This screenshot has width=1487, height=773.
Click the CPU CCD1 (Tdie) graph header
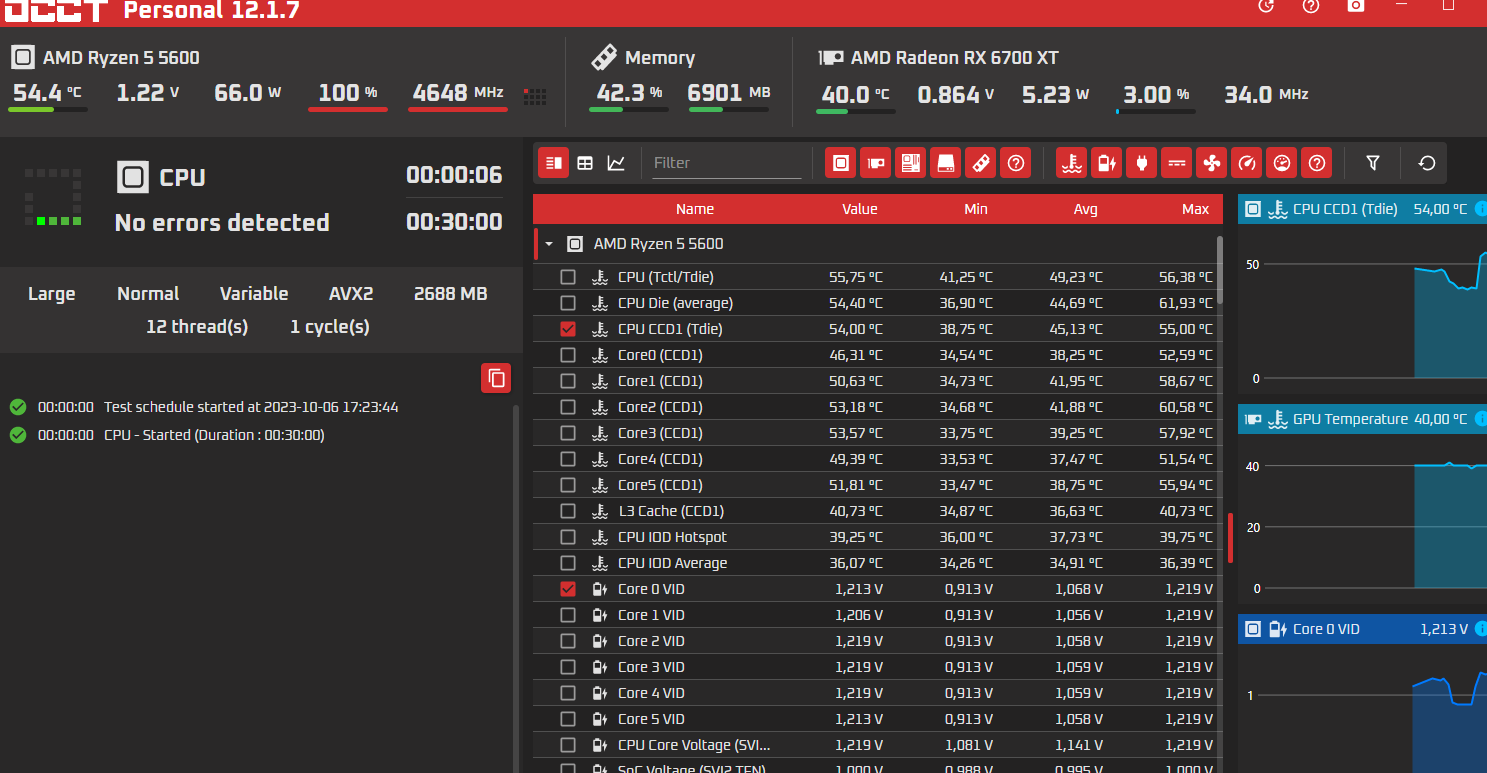click(x=1362, y=209)
